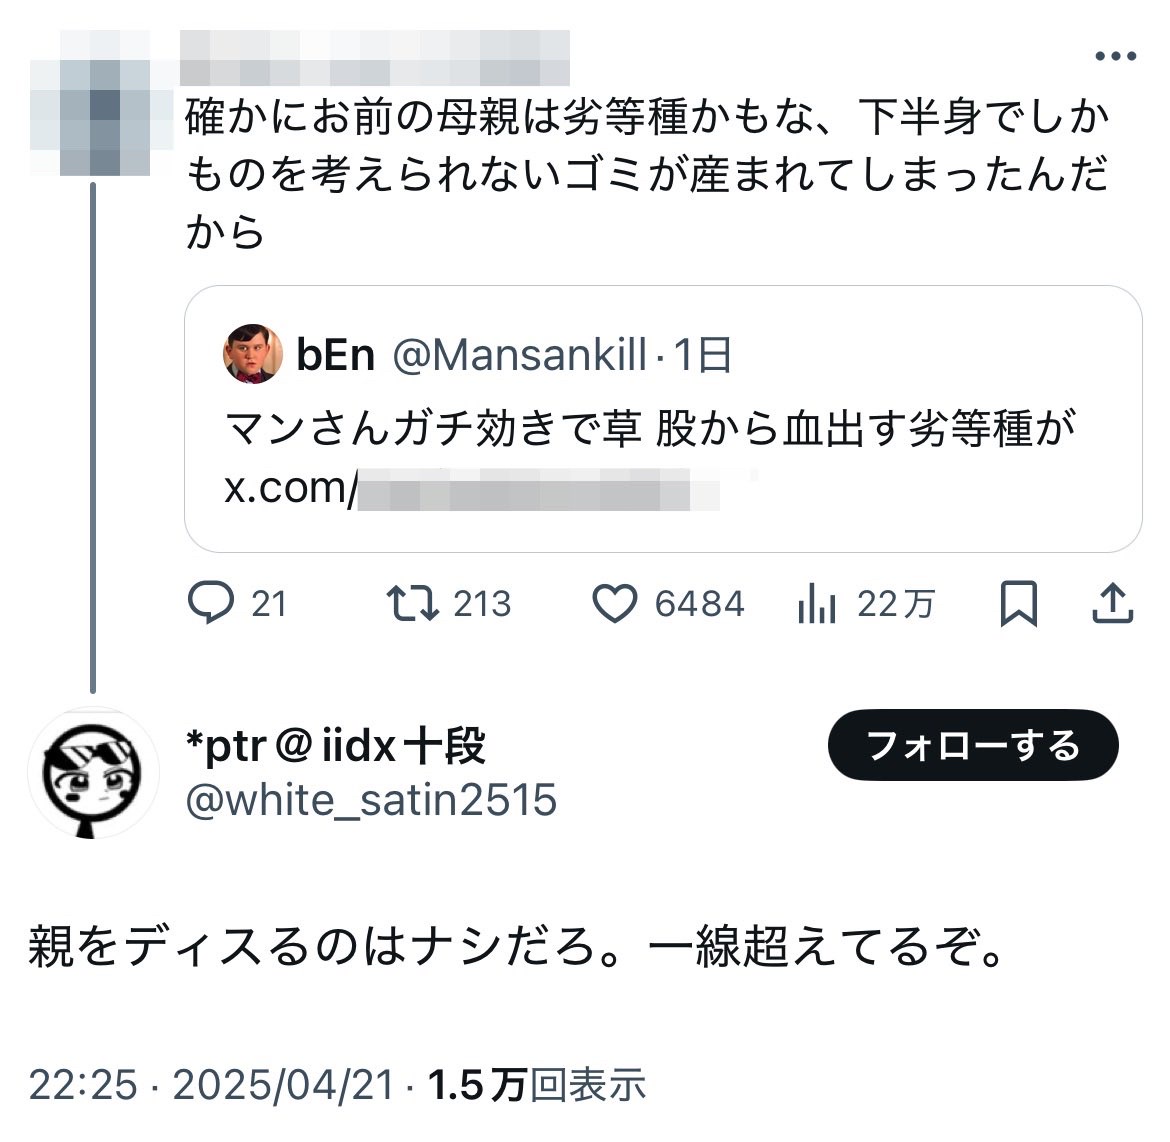1170x1142 pixels.
Task: Click the reply speech bubble icon
Action: [211, 603]
